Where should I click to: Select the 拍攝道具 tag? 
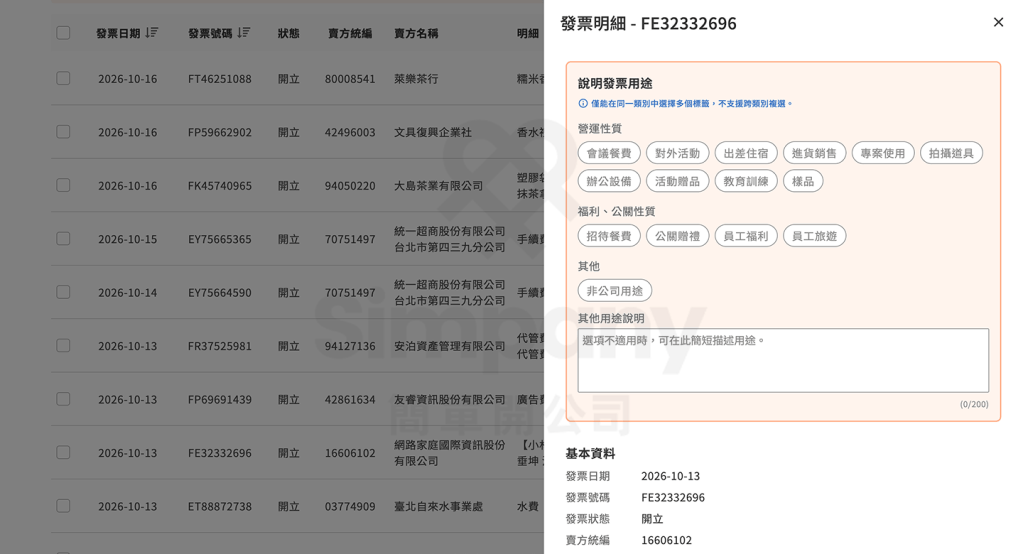(951, 153)
